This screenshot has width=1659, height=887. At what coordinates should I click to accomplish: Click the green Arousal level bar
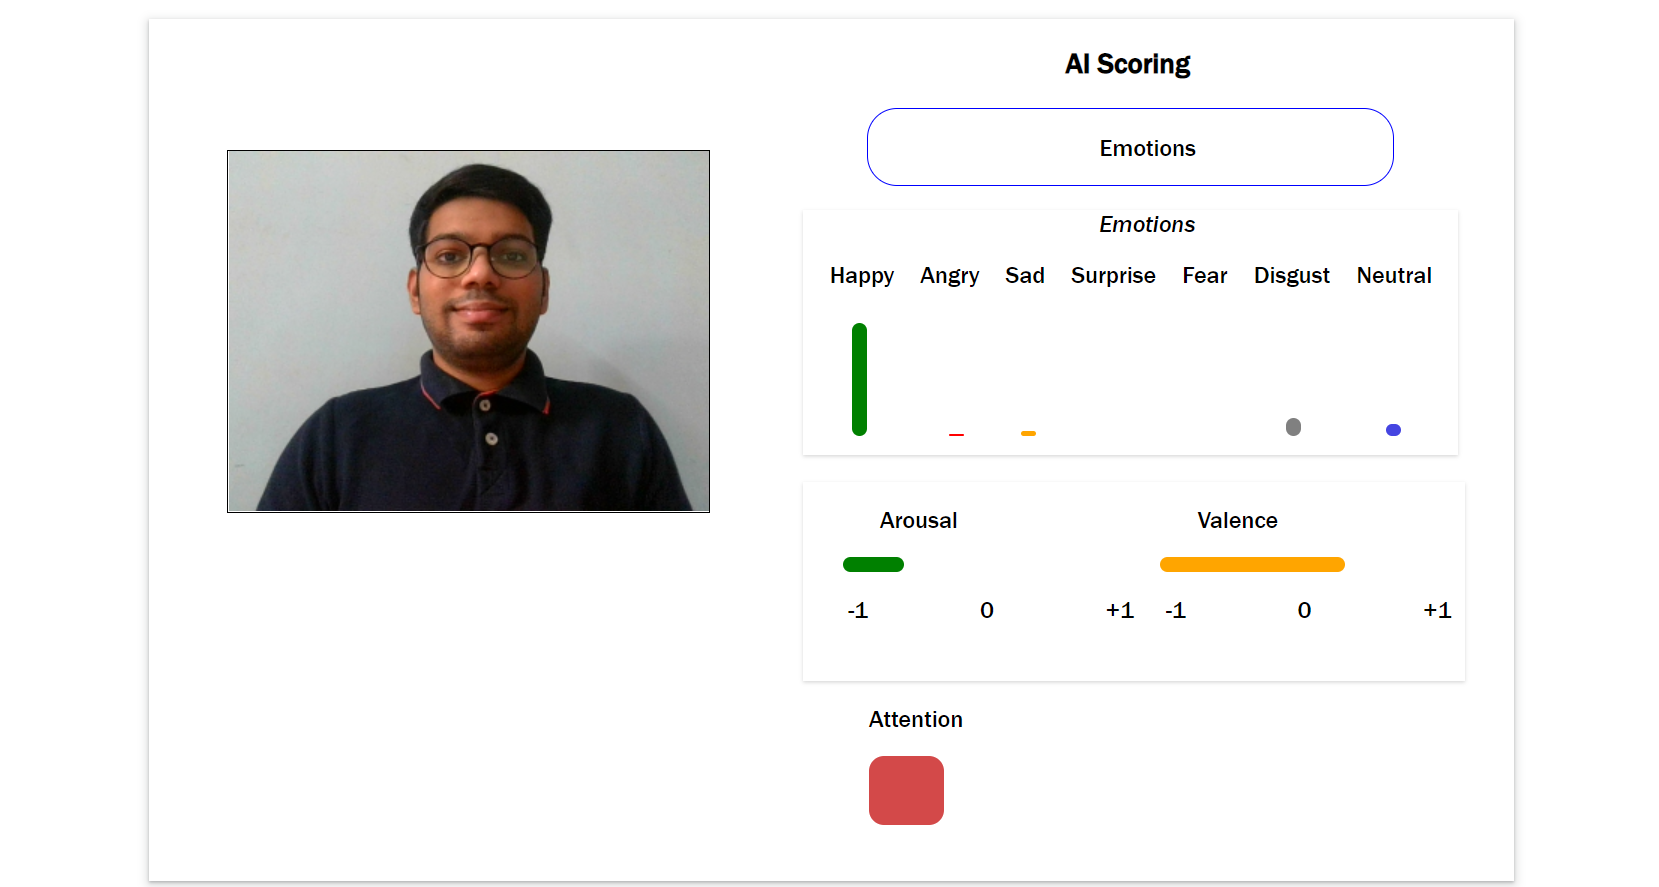[873, 564]
